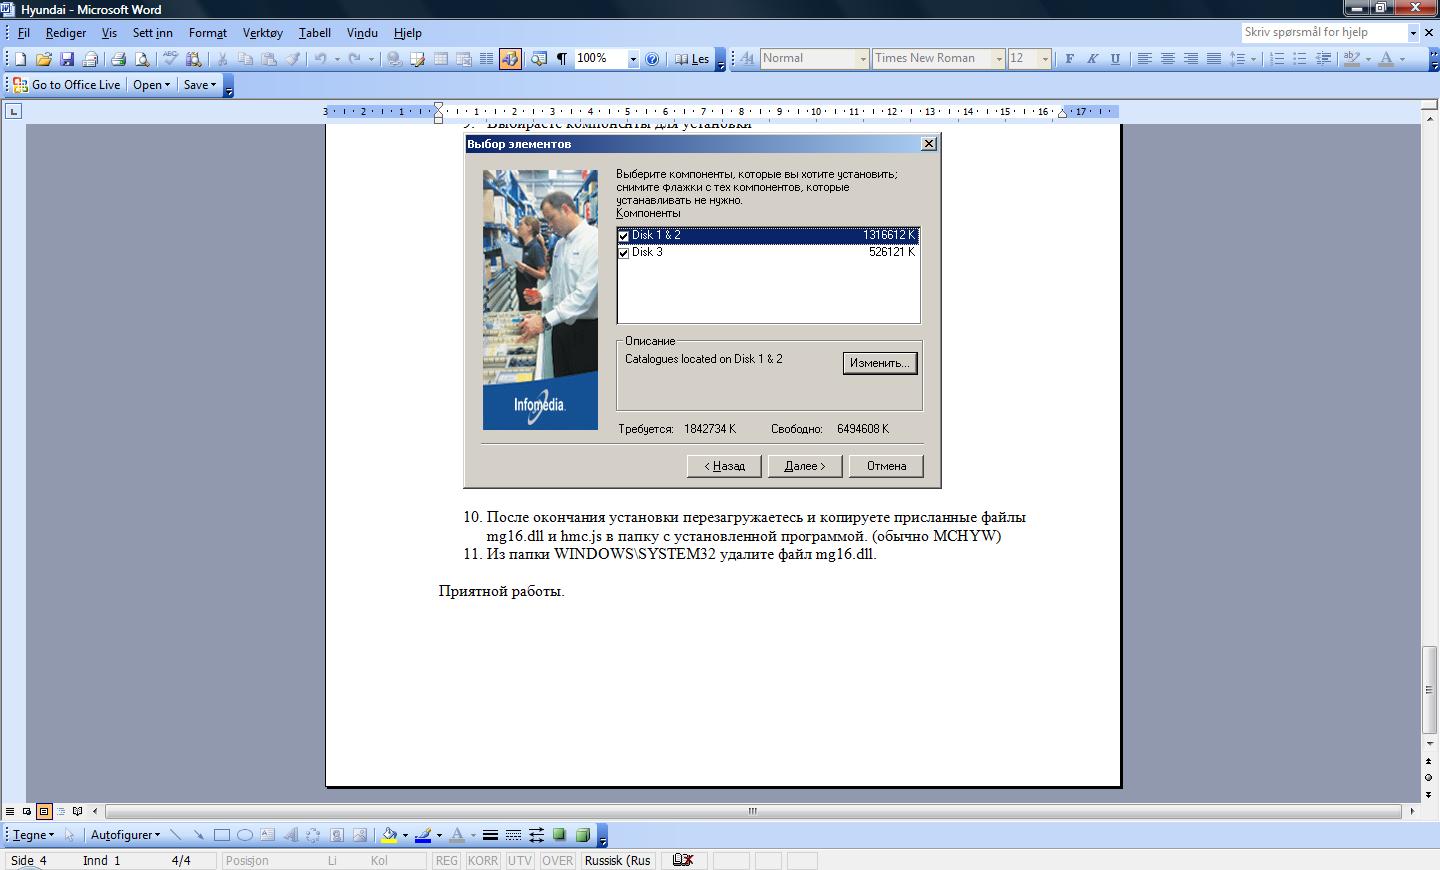1440x870 pixels.
Task: Apply bulleted list formatting
Action: click(1300, 59)
